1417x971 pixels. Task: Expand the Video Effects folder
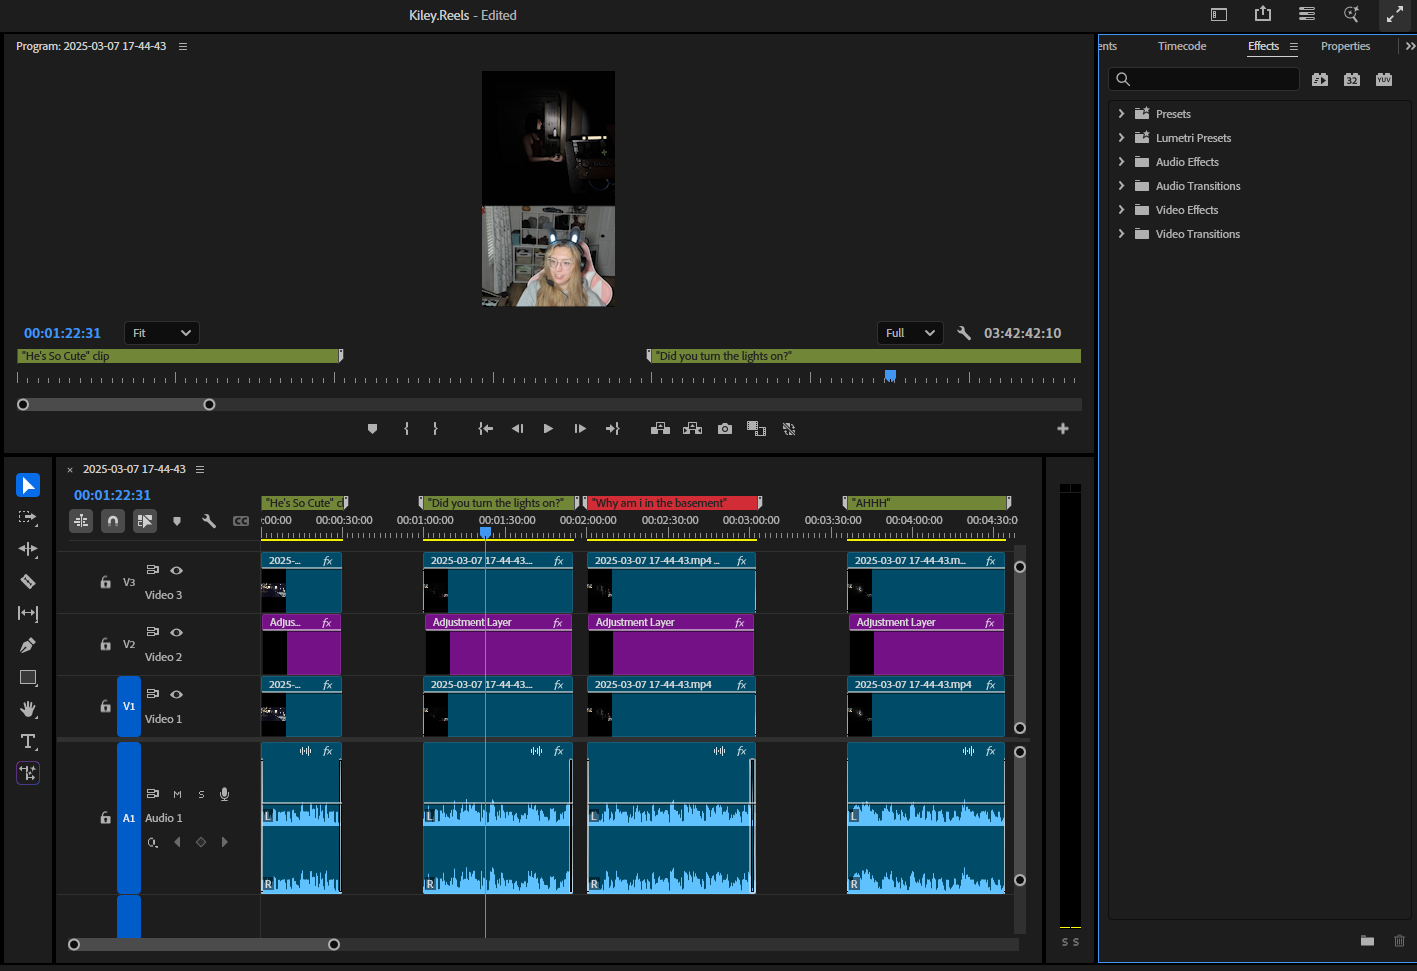pos(1121,210)
